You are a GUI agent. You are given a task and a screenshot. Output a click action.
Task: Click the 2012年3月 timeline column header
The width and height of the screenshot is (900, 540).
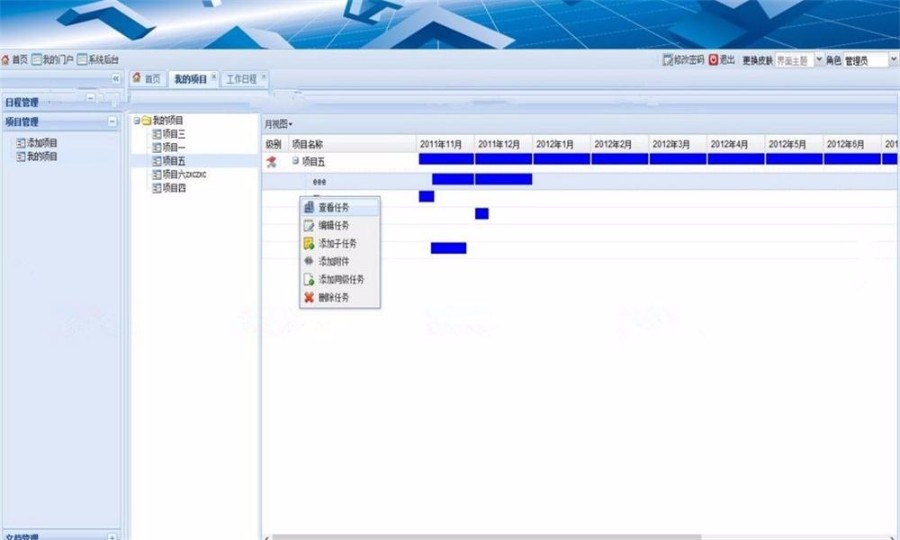(x=678, y=145)
